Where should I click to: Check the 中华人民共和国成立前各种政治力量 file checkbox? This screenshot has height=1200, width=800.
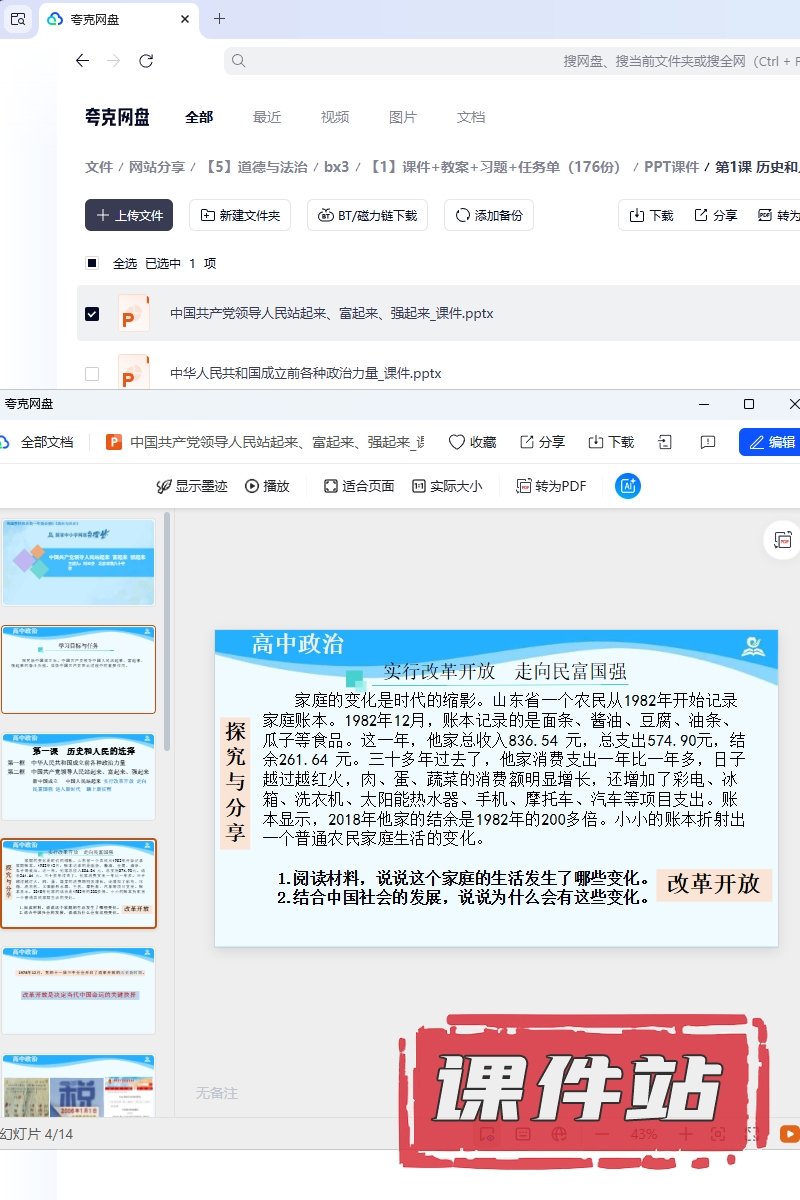[x=92, y=374]
